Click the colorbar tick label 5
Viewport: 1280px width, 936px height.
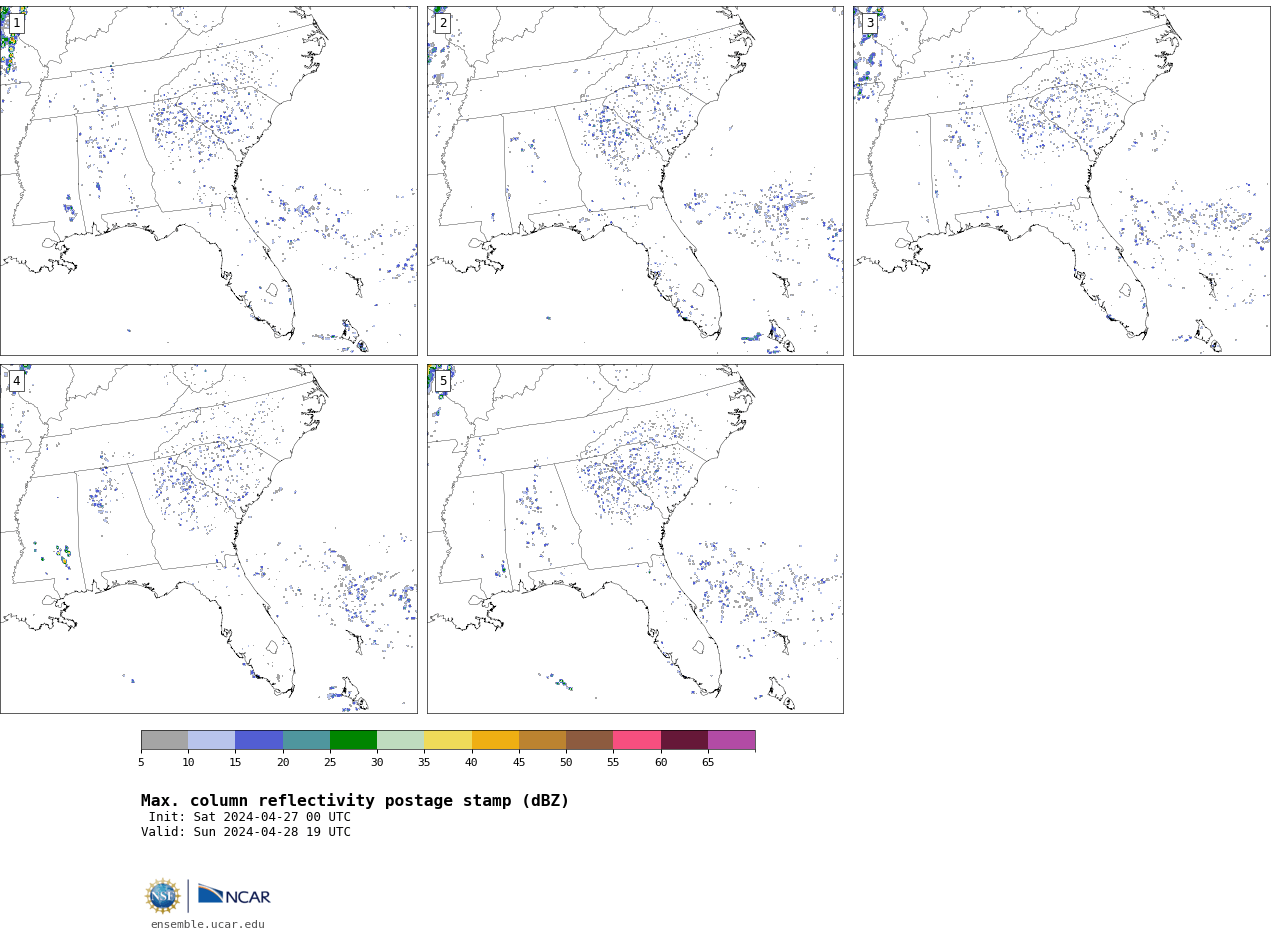coord(141,763)
